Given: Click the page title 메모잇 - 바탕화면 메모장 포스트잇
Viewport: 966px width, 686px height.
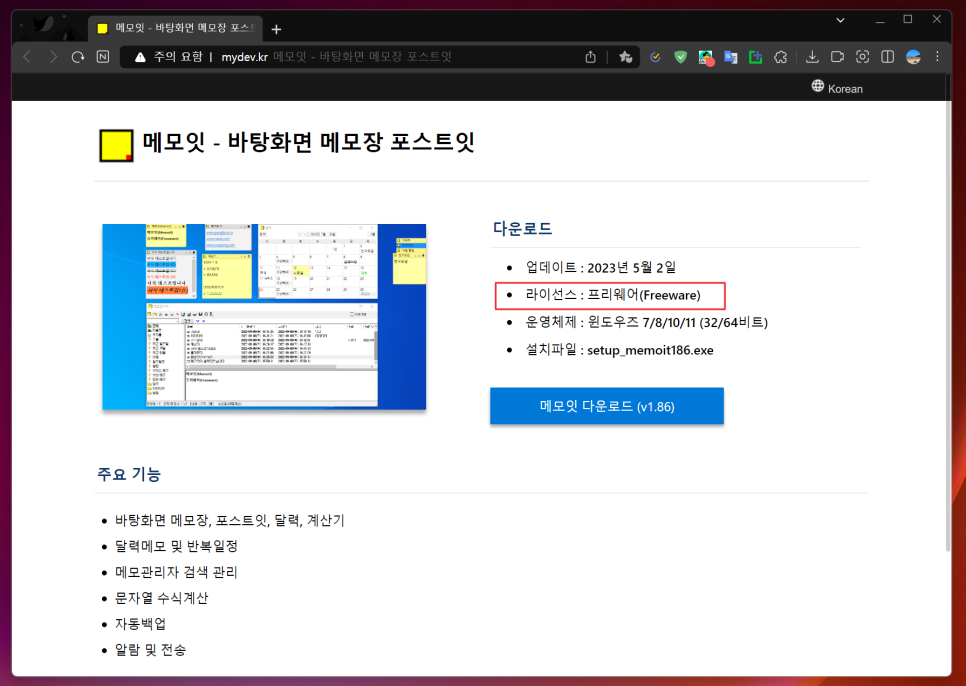Looking at the screenshot, I should click(309, 142).
